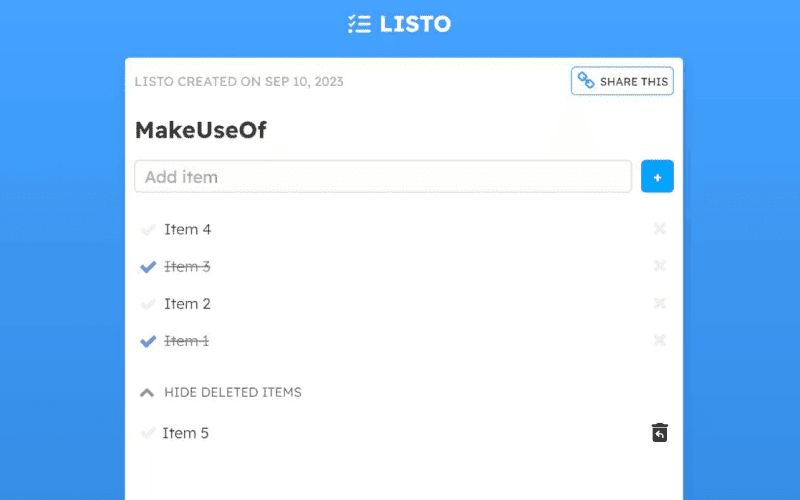Click the chain link icon in Share This

[586, 81]
